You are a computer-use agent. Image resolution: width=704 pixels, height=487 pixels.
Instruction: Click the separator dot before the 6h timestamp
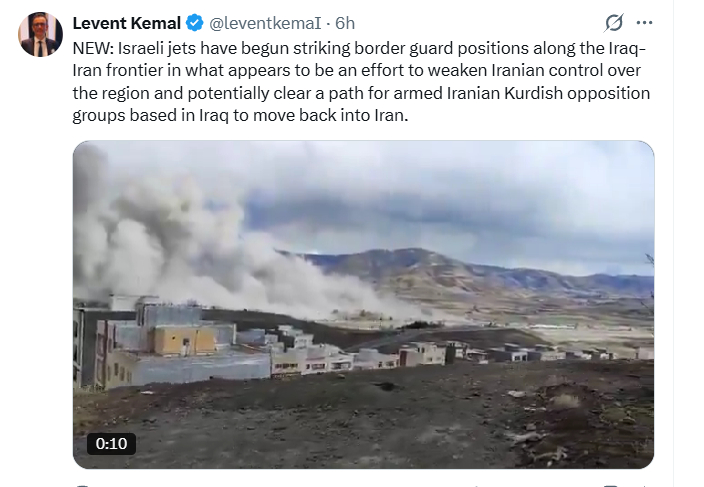[328, 23]
